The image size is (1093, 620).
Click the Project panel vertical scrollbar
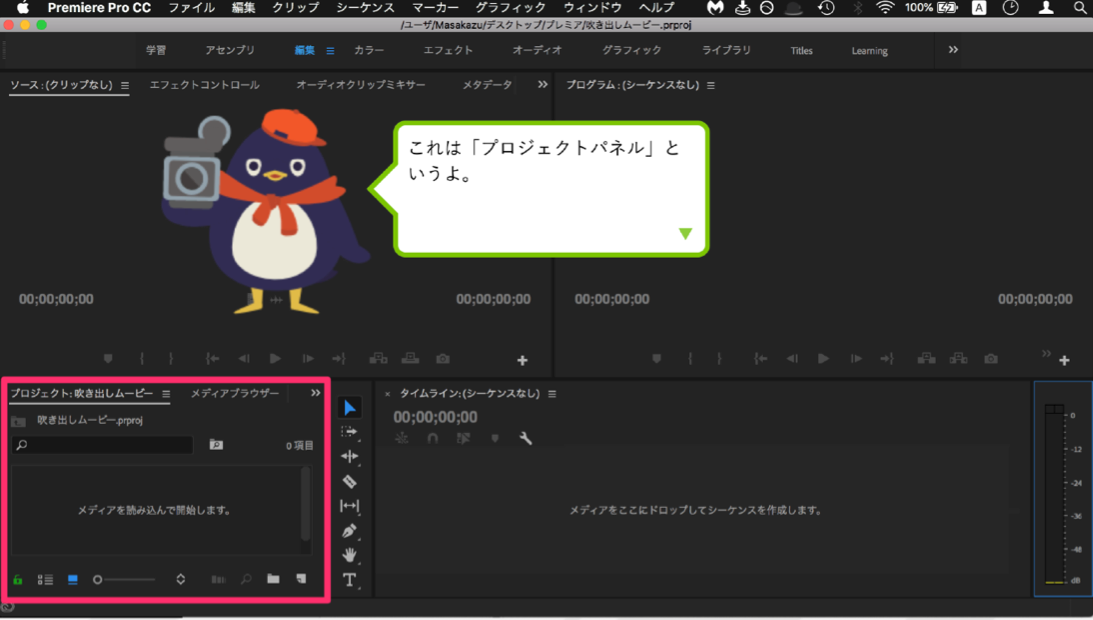pos(305,504)
